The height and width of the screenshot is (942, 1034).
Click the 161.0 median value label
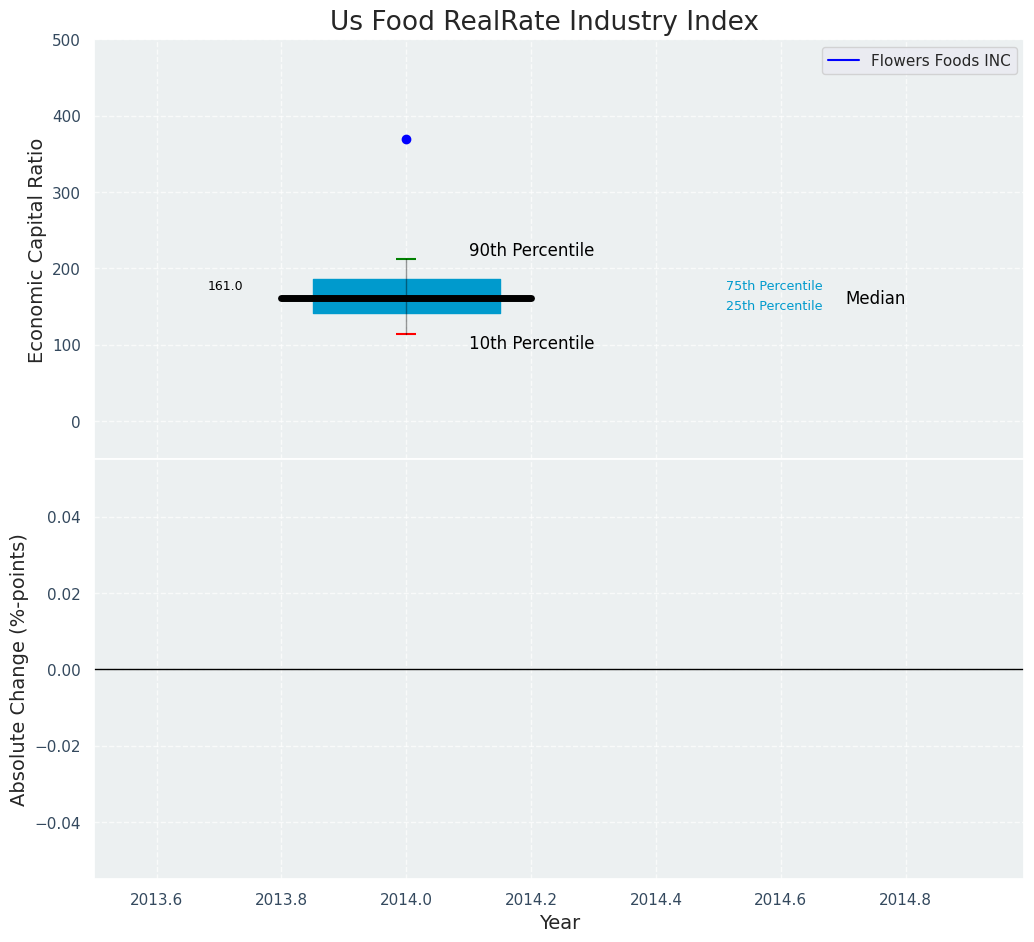(x=225, y=286)
